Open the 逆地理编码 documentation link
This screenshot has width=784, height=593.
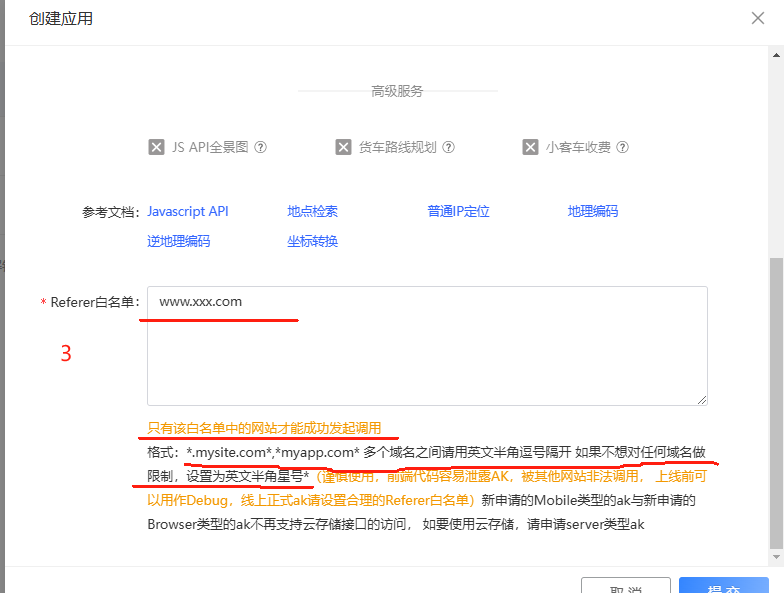click(178, 241)
